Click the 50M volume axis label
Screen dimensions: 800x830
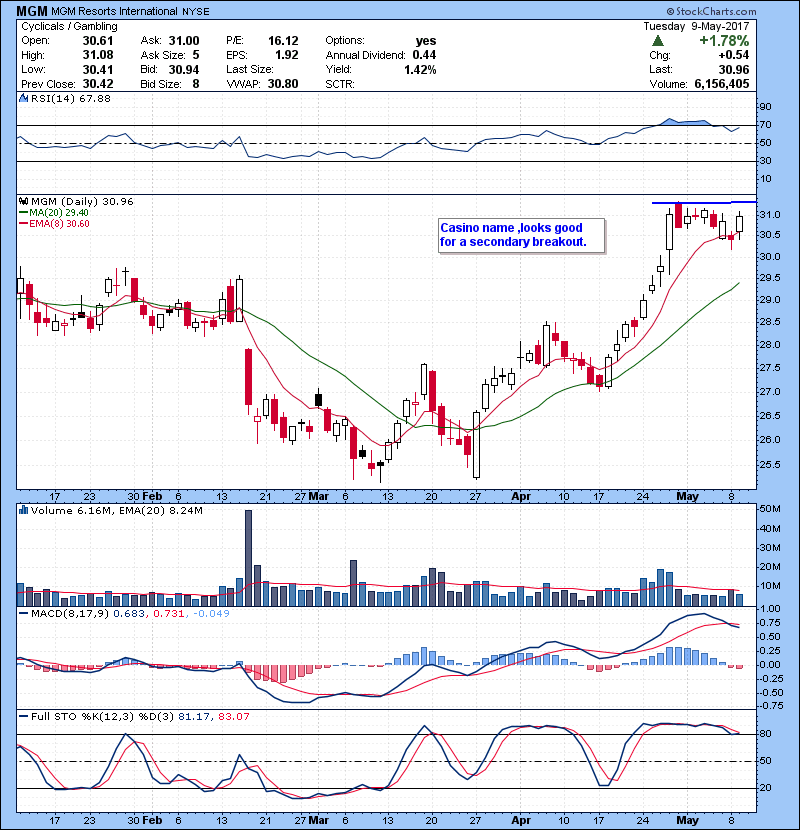770,509
